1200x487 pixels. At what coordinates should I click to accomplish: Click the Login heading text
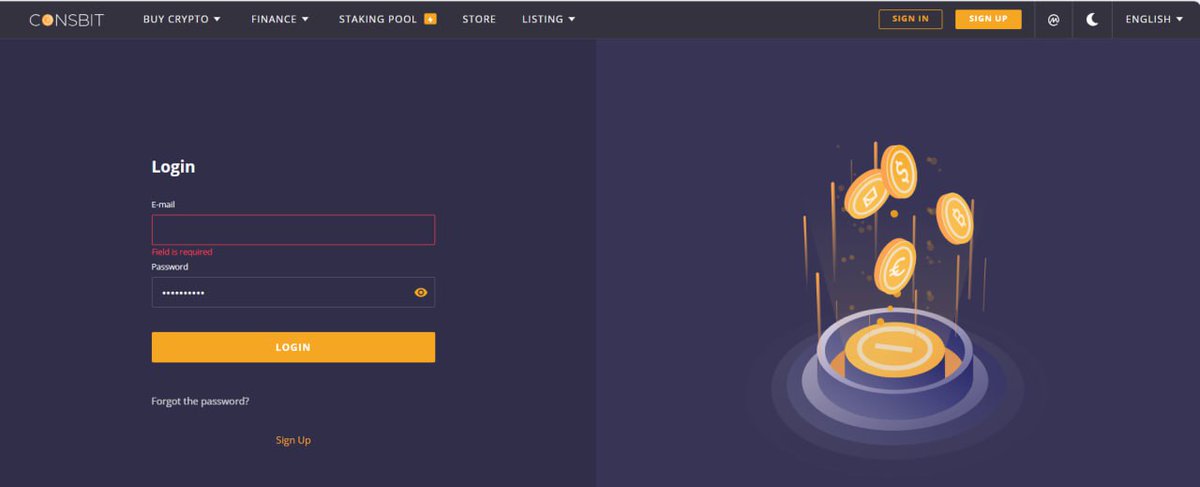[173, 167]
